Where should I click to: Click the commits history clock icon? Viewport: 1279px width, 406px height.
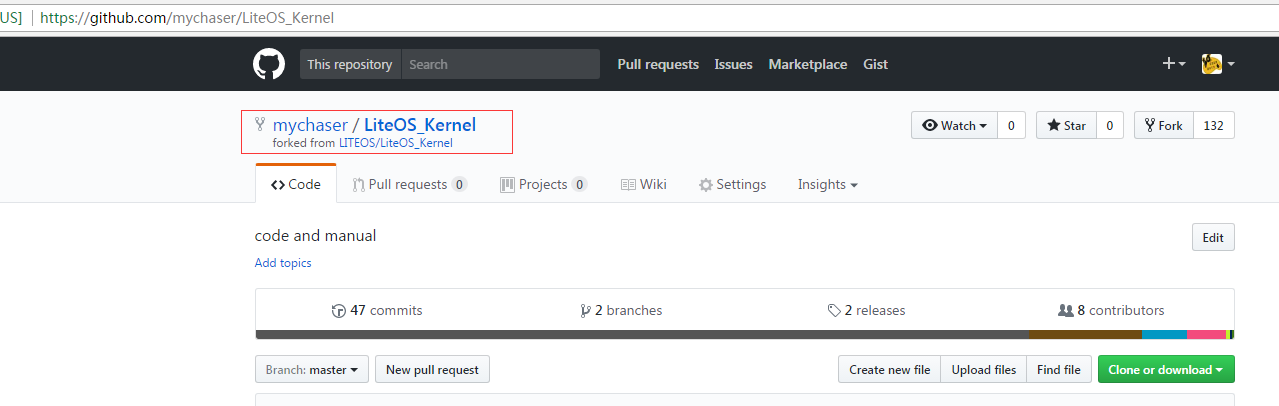pyautogui.click(x=339, y=311)
